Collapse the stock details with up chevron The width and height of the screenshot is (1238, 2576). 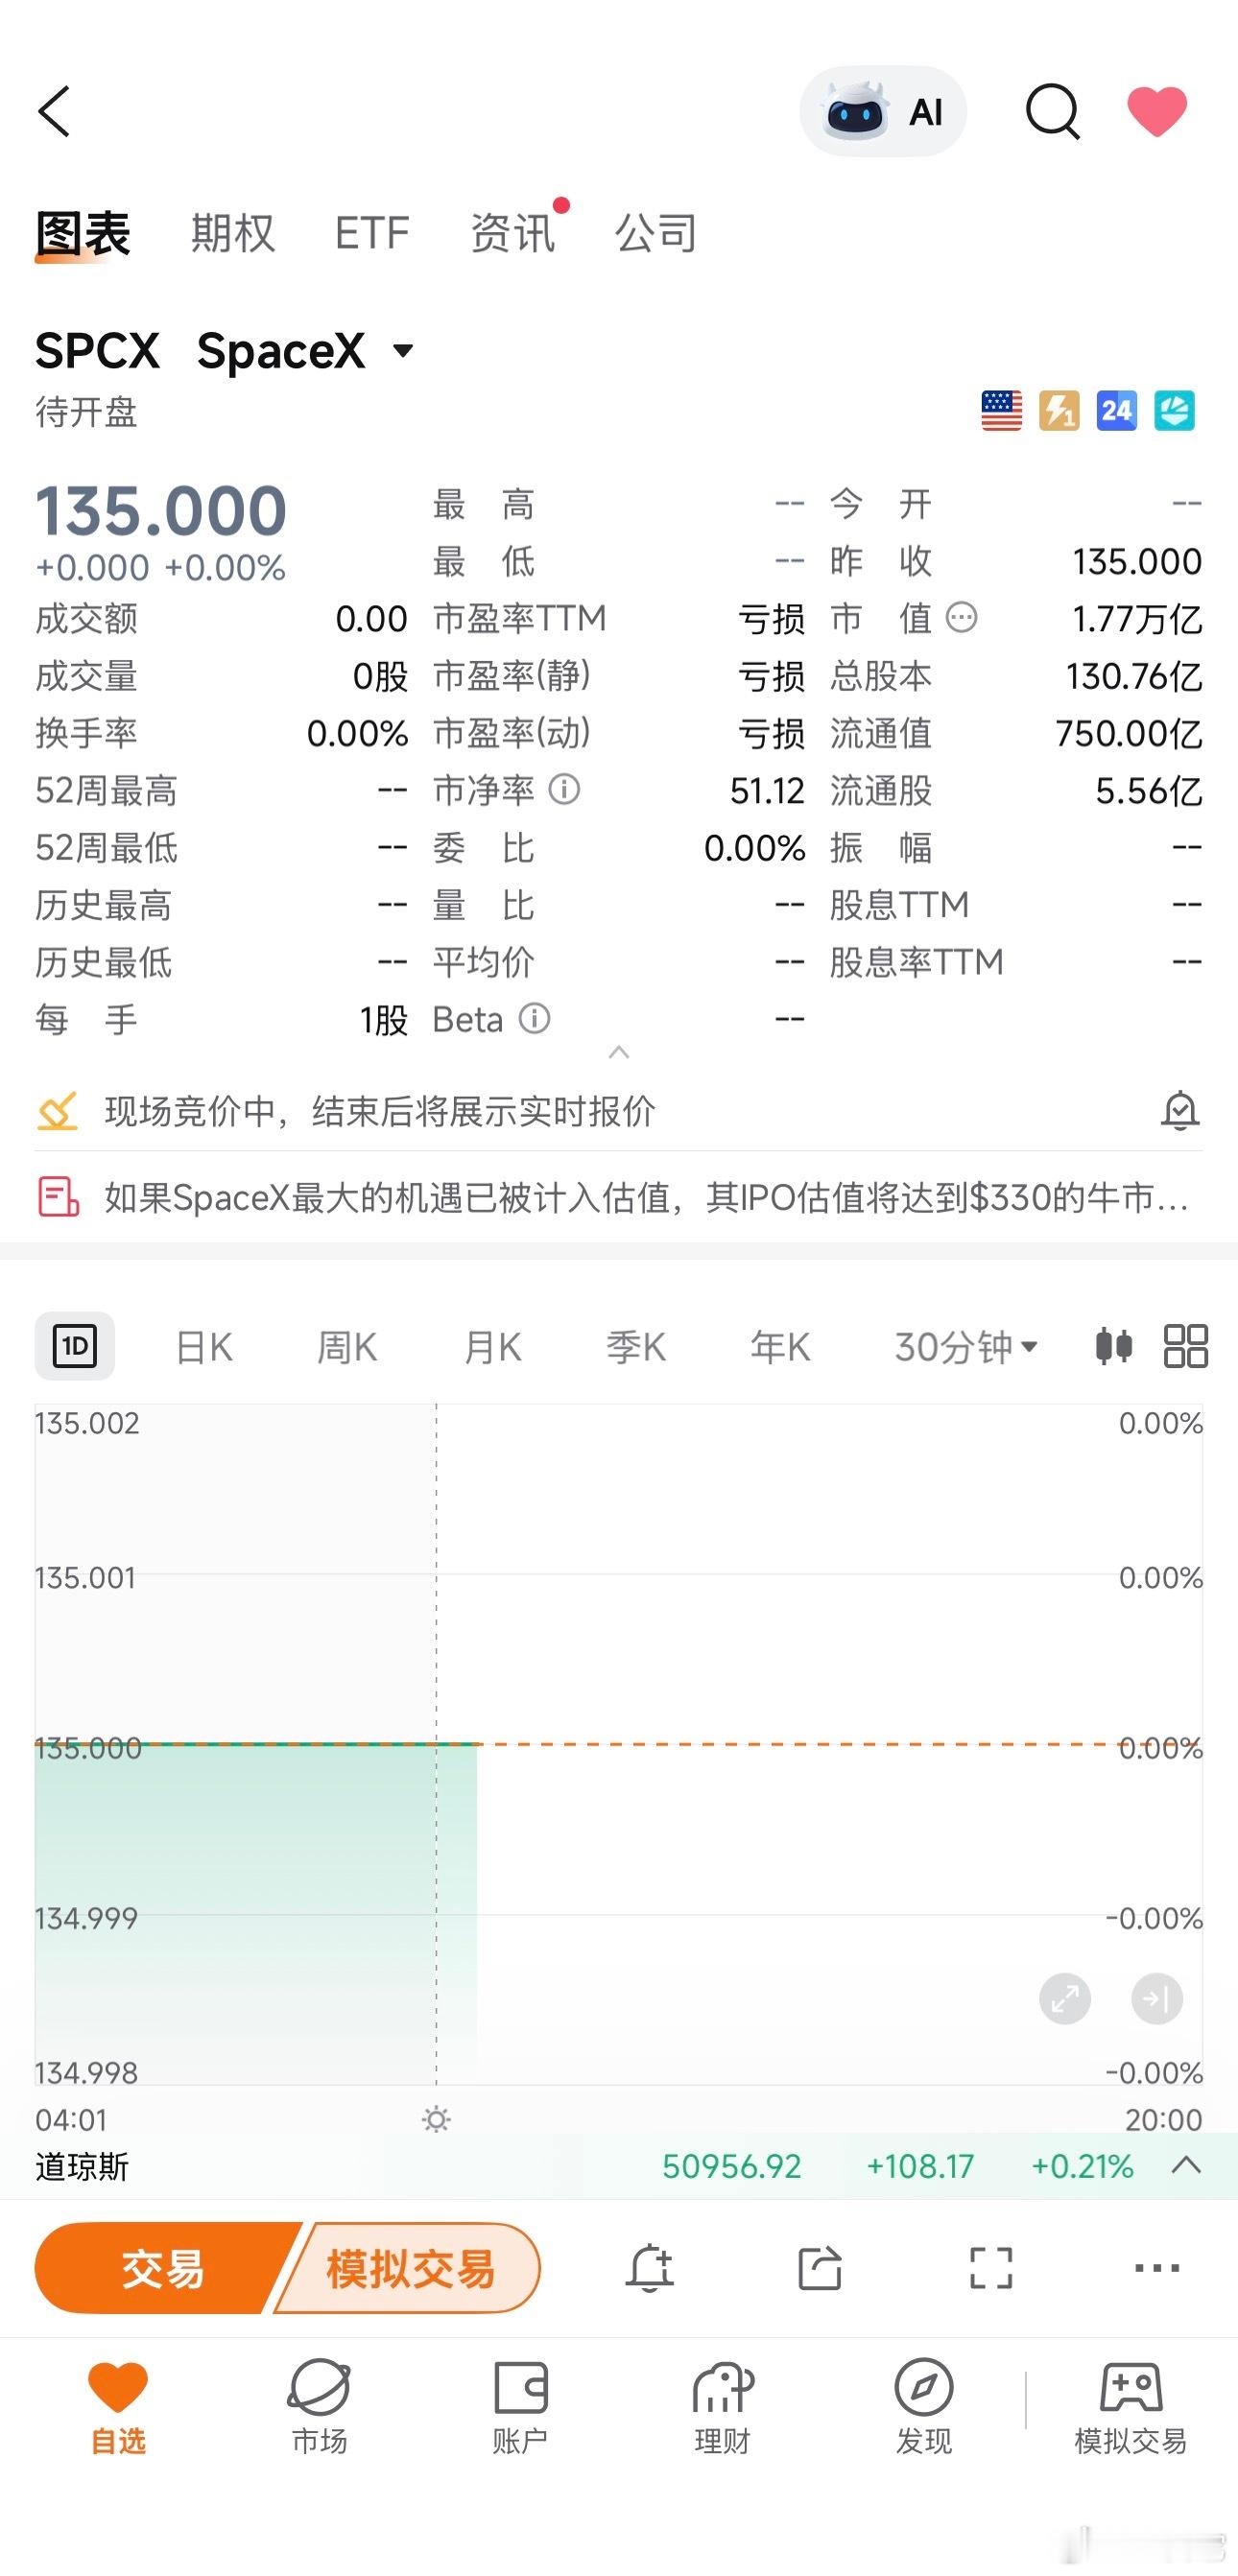(619, 1052)
